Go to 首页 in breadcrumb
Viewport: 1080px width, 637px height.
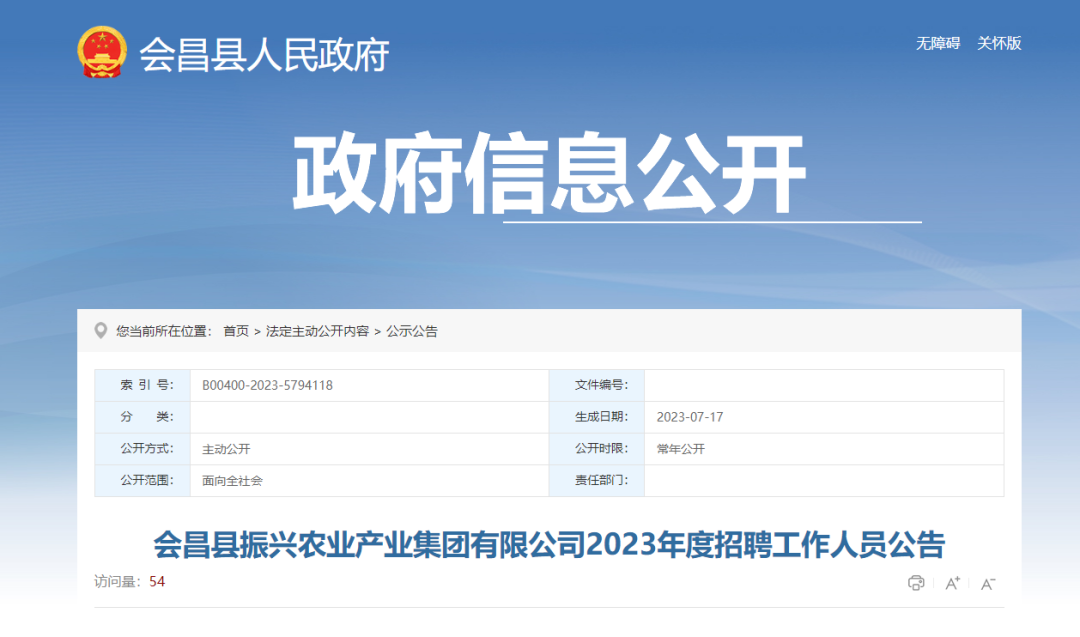(x=236, y=331)
